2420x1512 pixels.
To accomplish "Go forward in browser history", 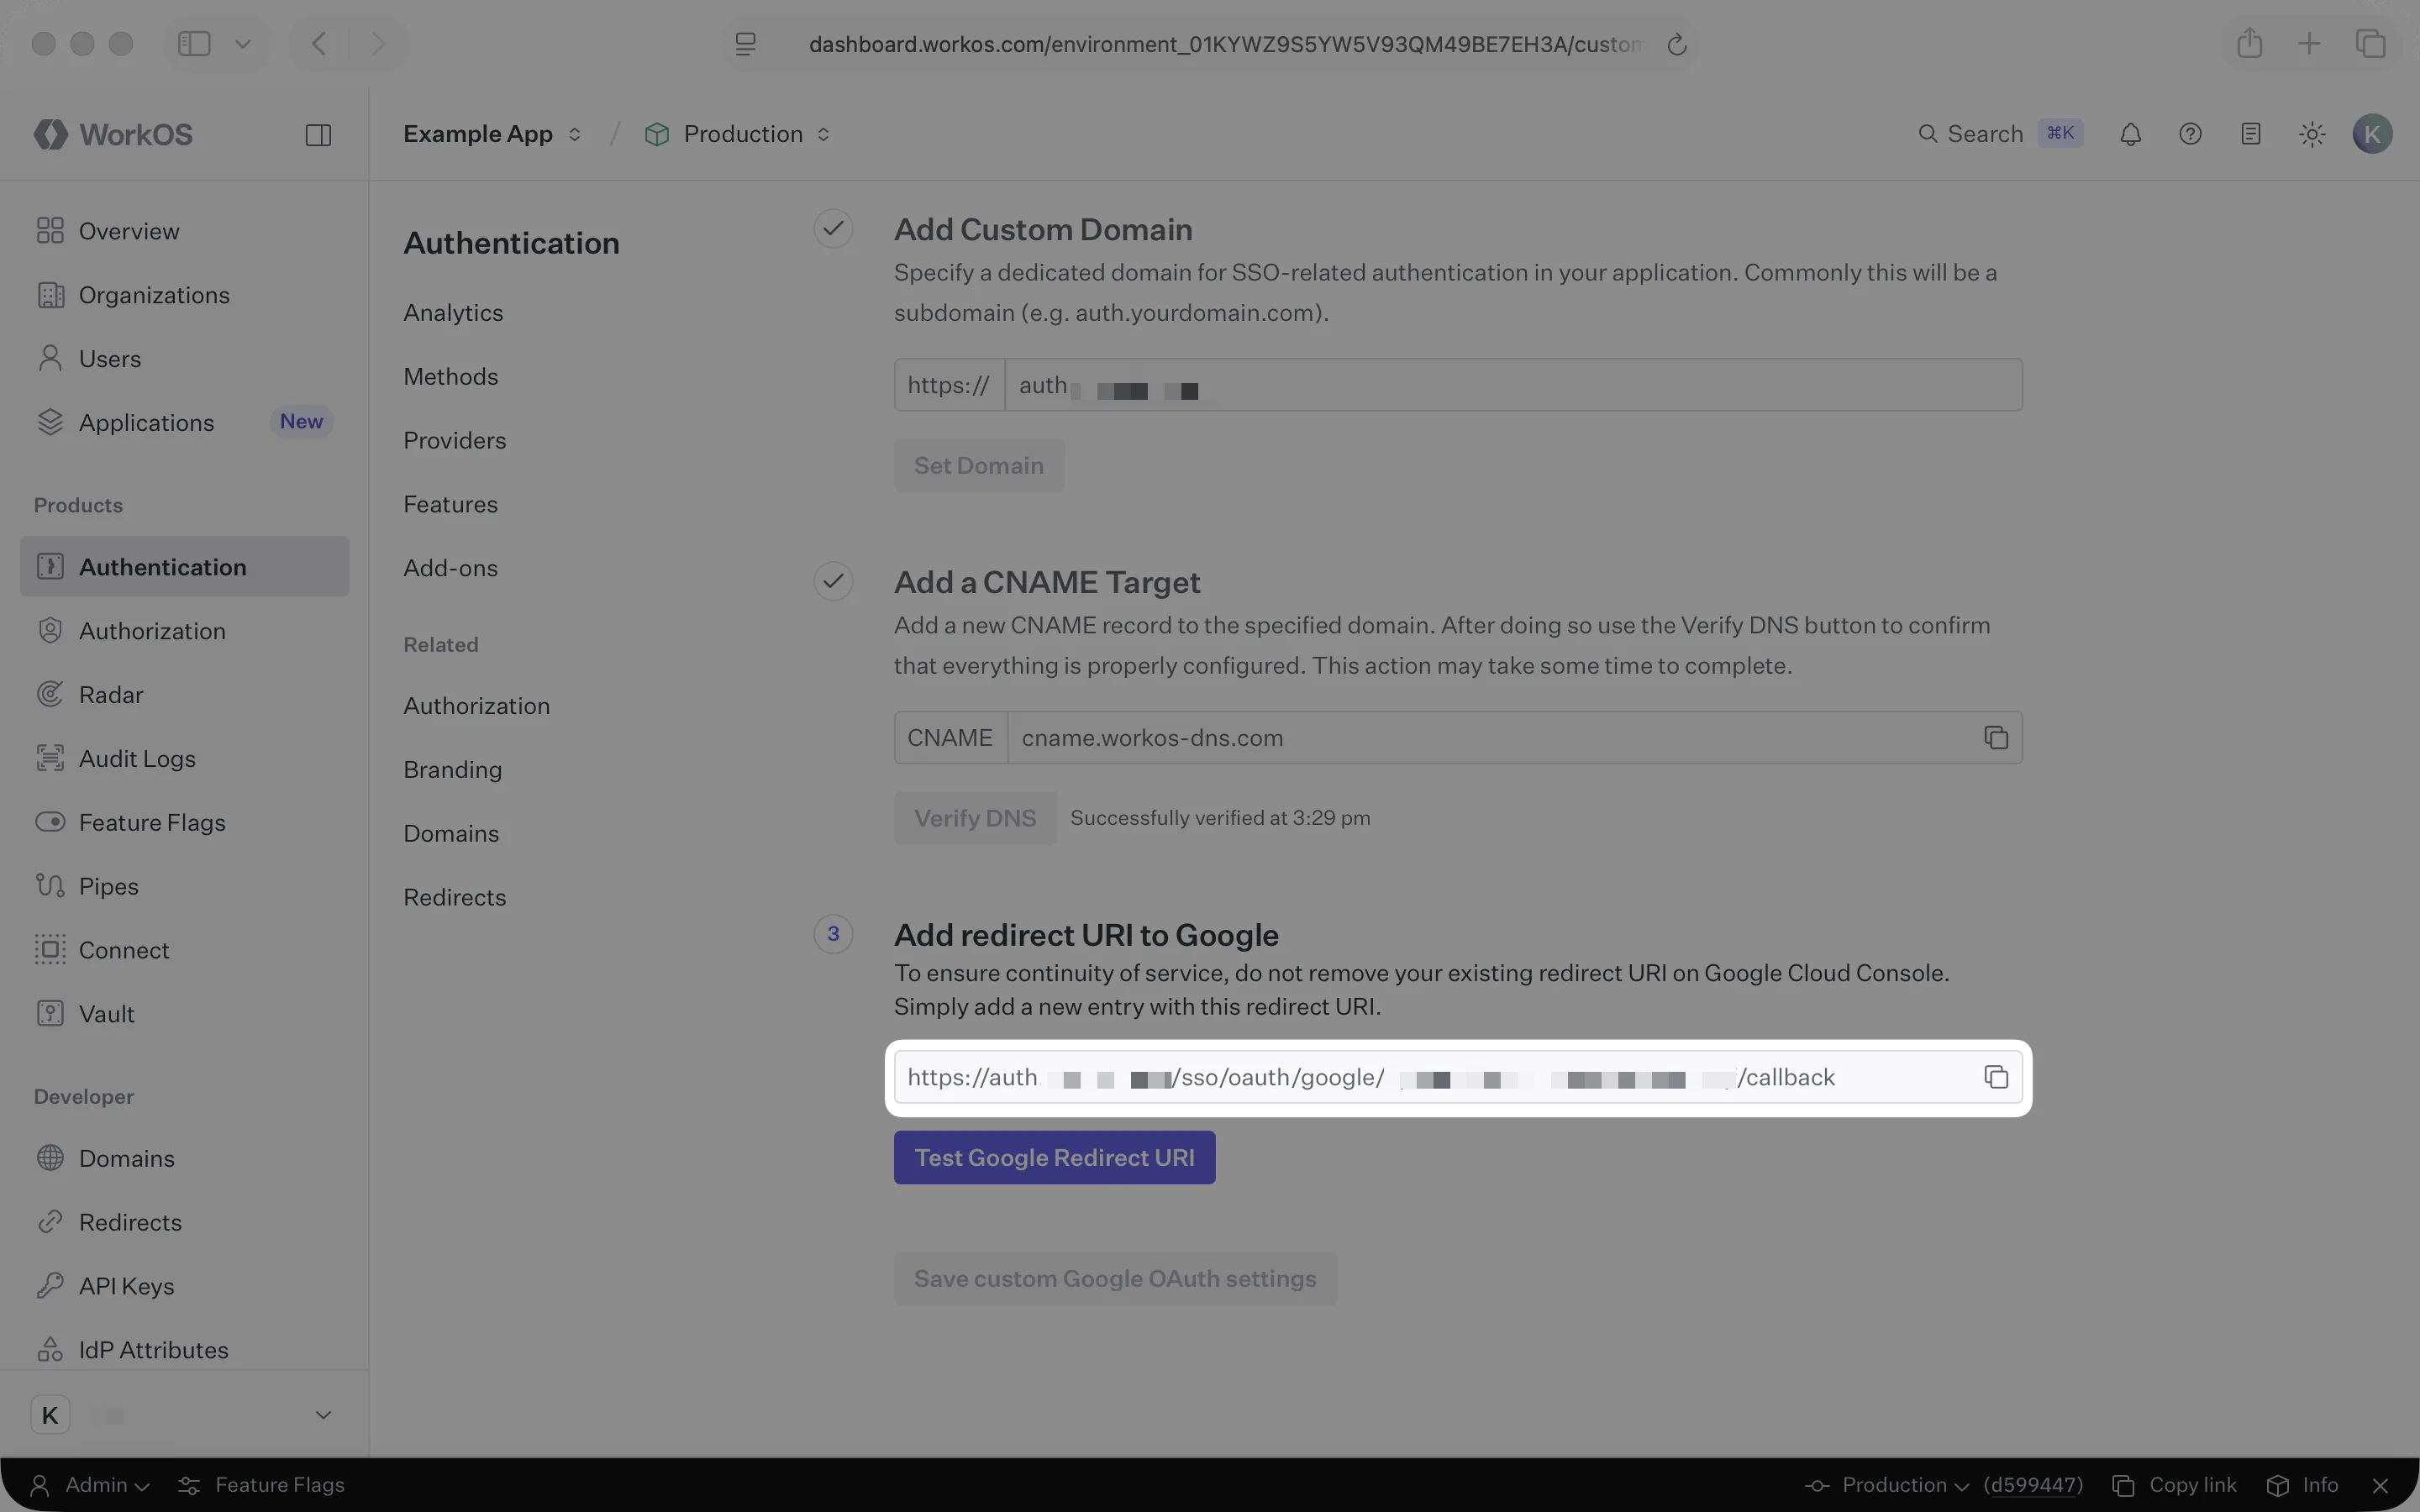I will click(378, 43).
